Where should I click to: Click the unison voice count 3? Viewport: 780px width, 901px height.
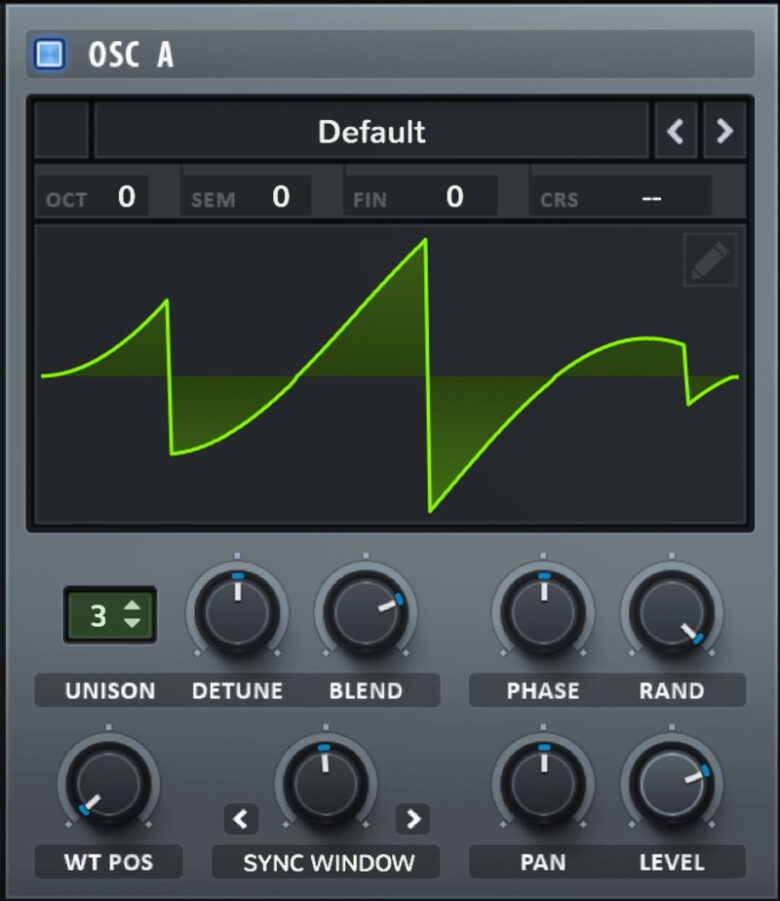[x=98, y=615]
